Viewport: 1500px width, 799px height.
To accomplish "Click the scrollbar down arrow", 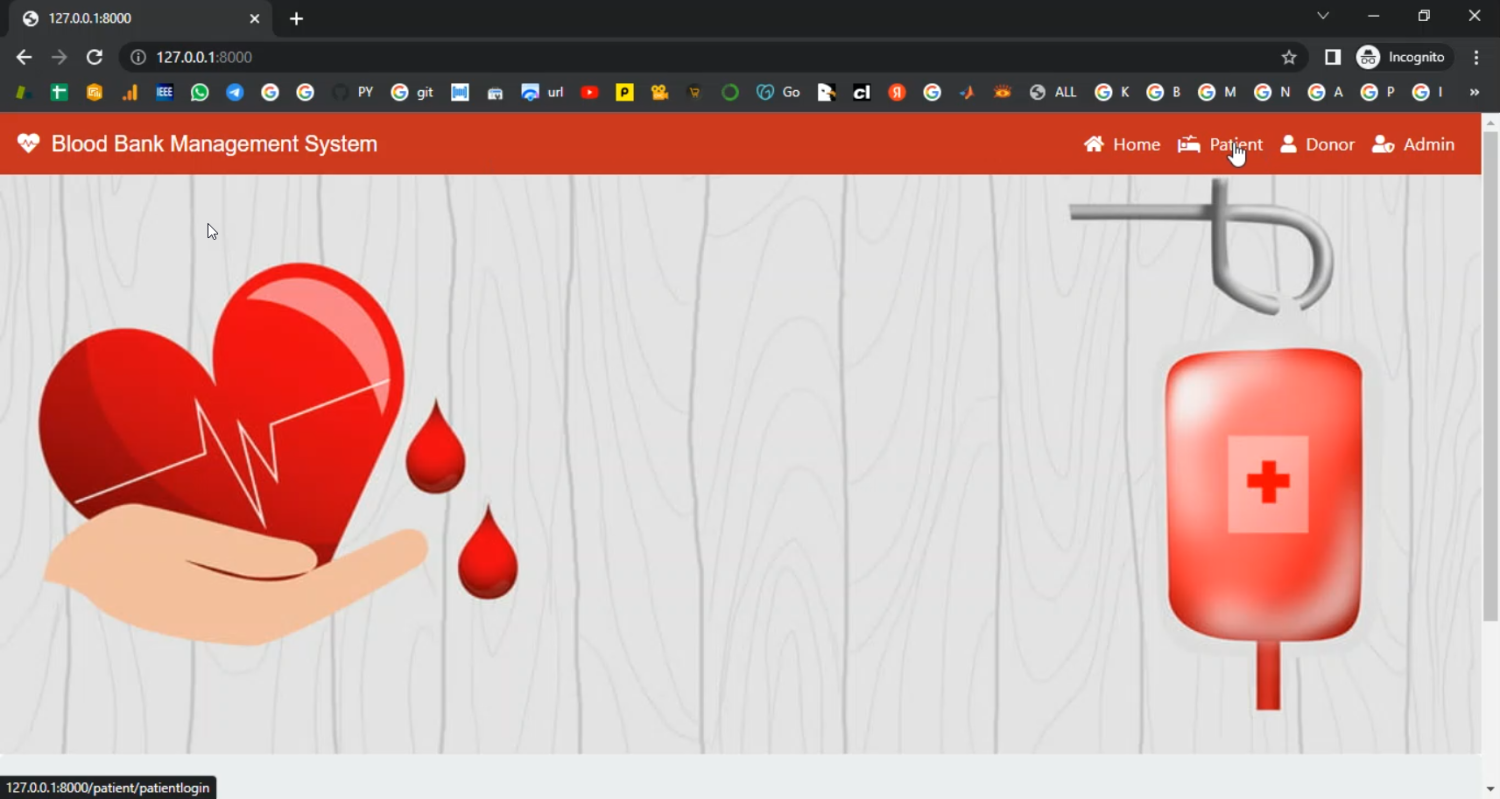I will (1490, 789).
